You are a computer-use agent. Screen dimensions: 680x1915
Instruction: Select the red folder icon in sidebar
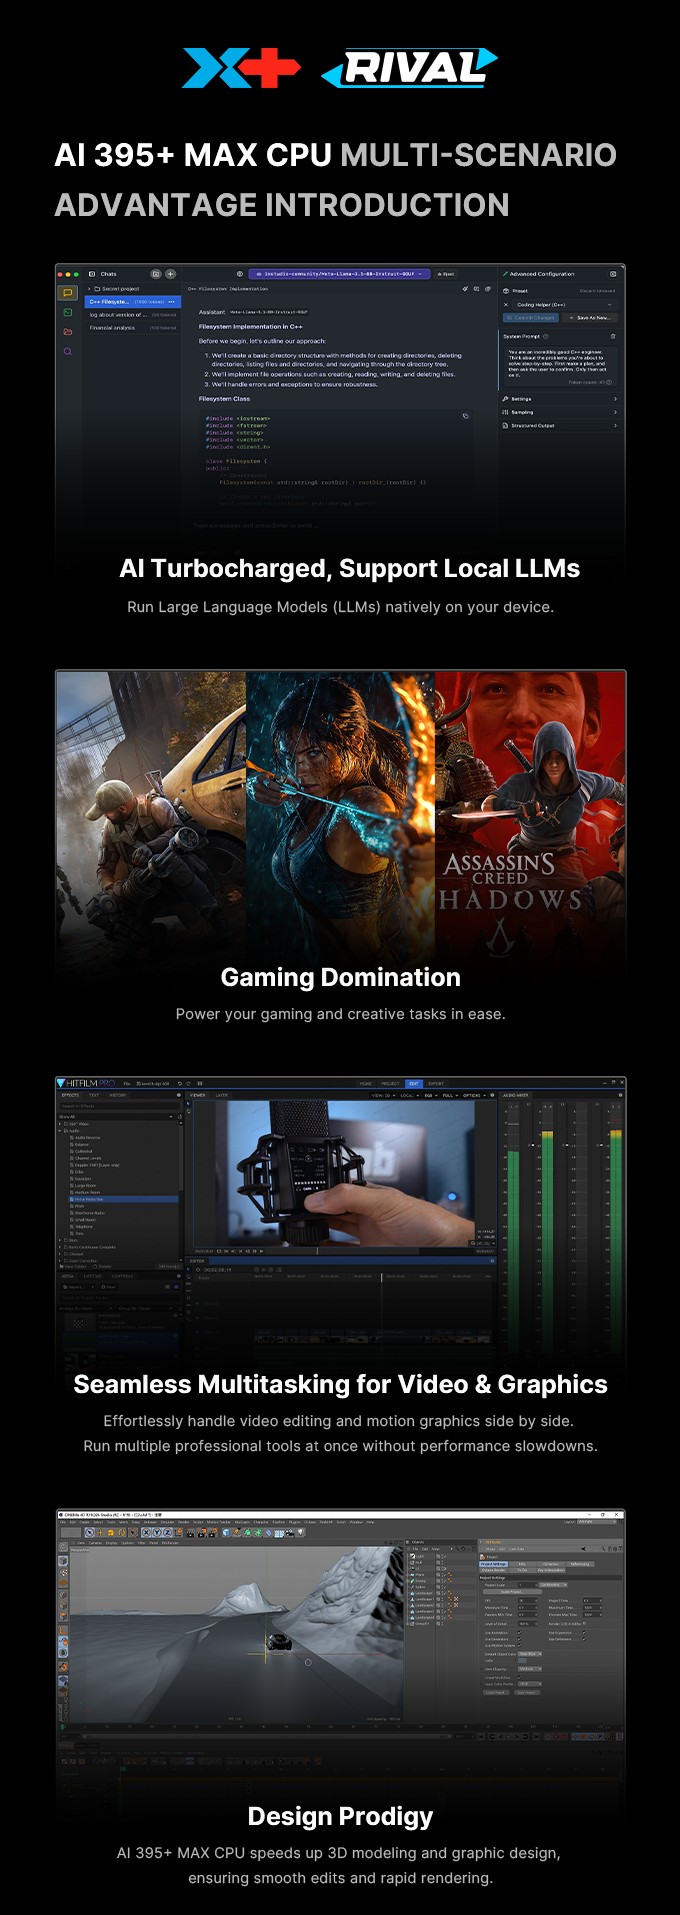click(x=68, y=332)
